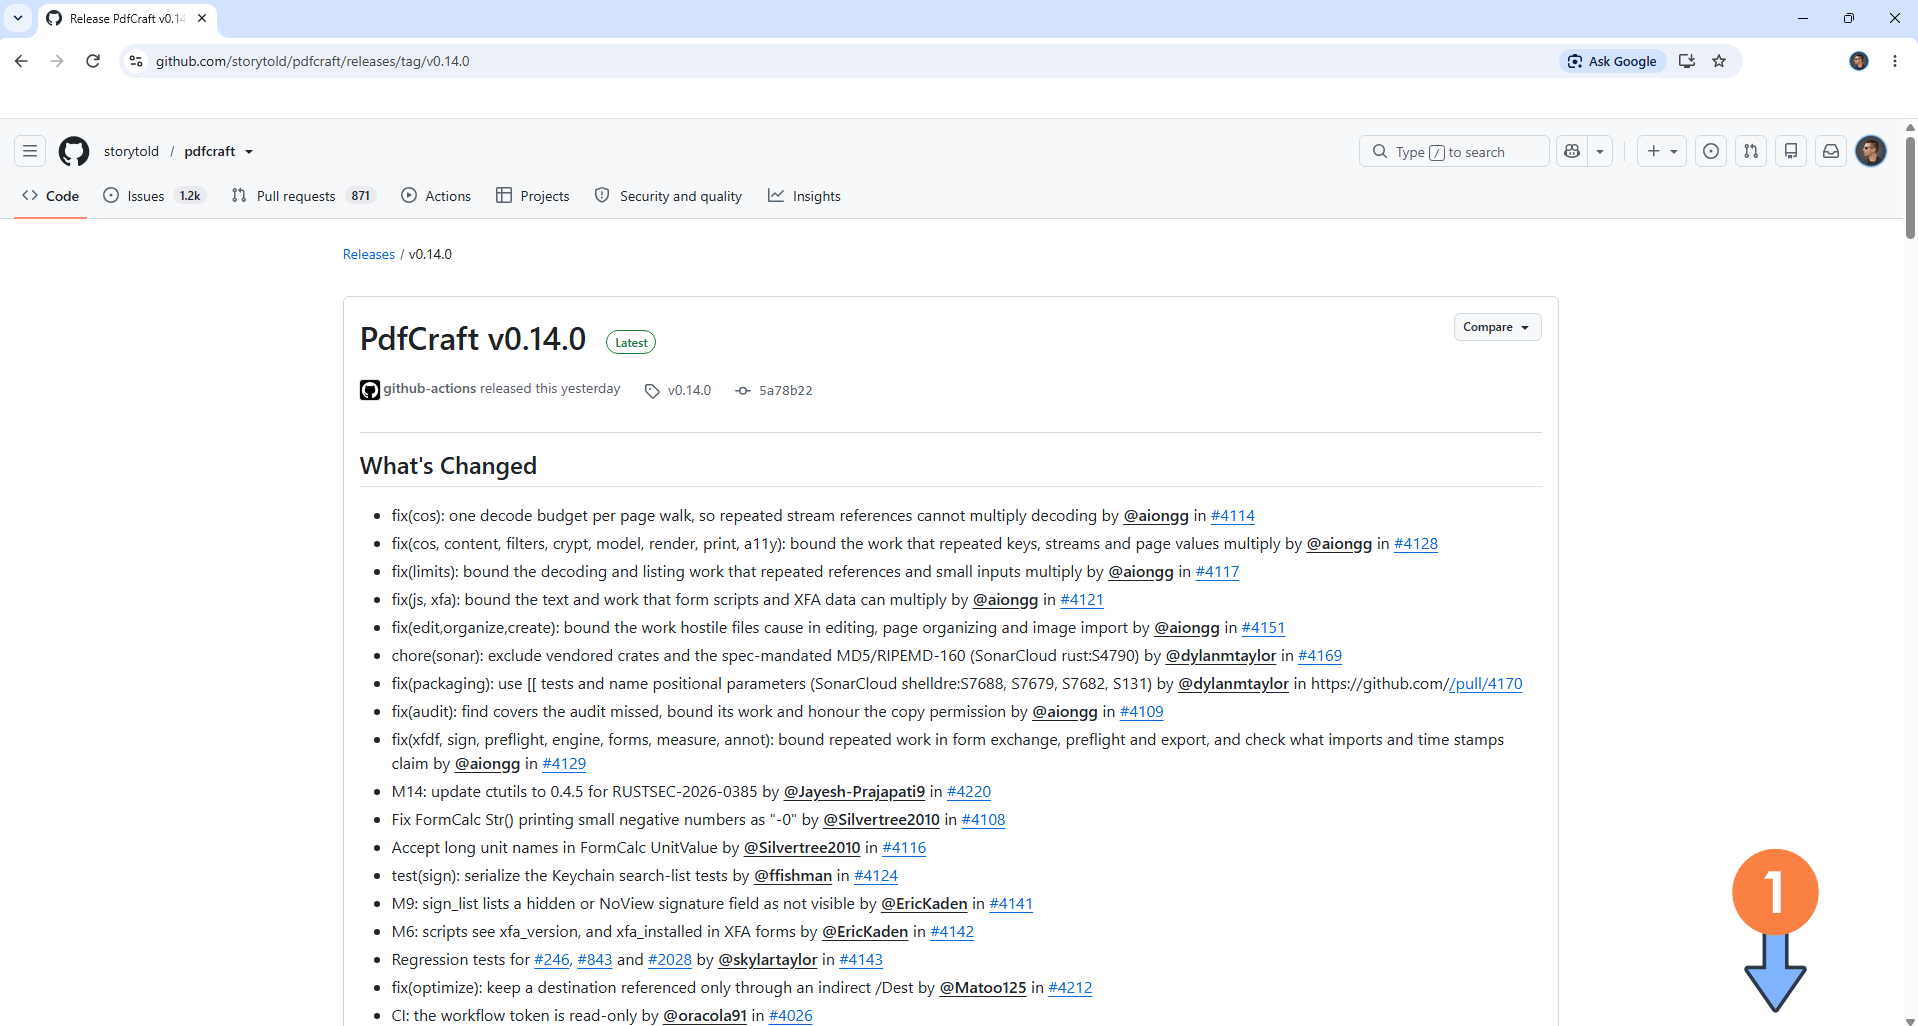Go to GitHub home via Octocat logo
The width and height of the screenshot is (1918, 1026).
74,151
